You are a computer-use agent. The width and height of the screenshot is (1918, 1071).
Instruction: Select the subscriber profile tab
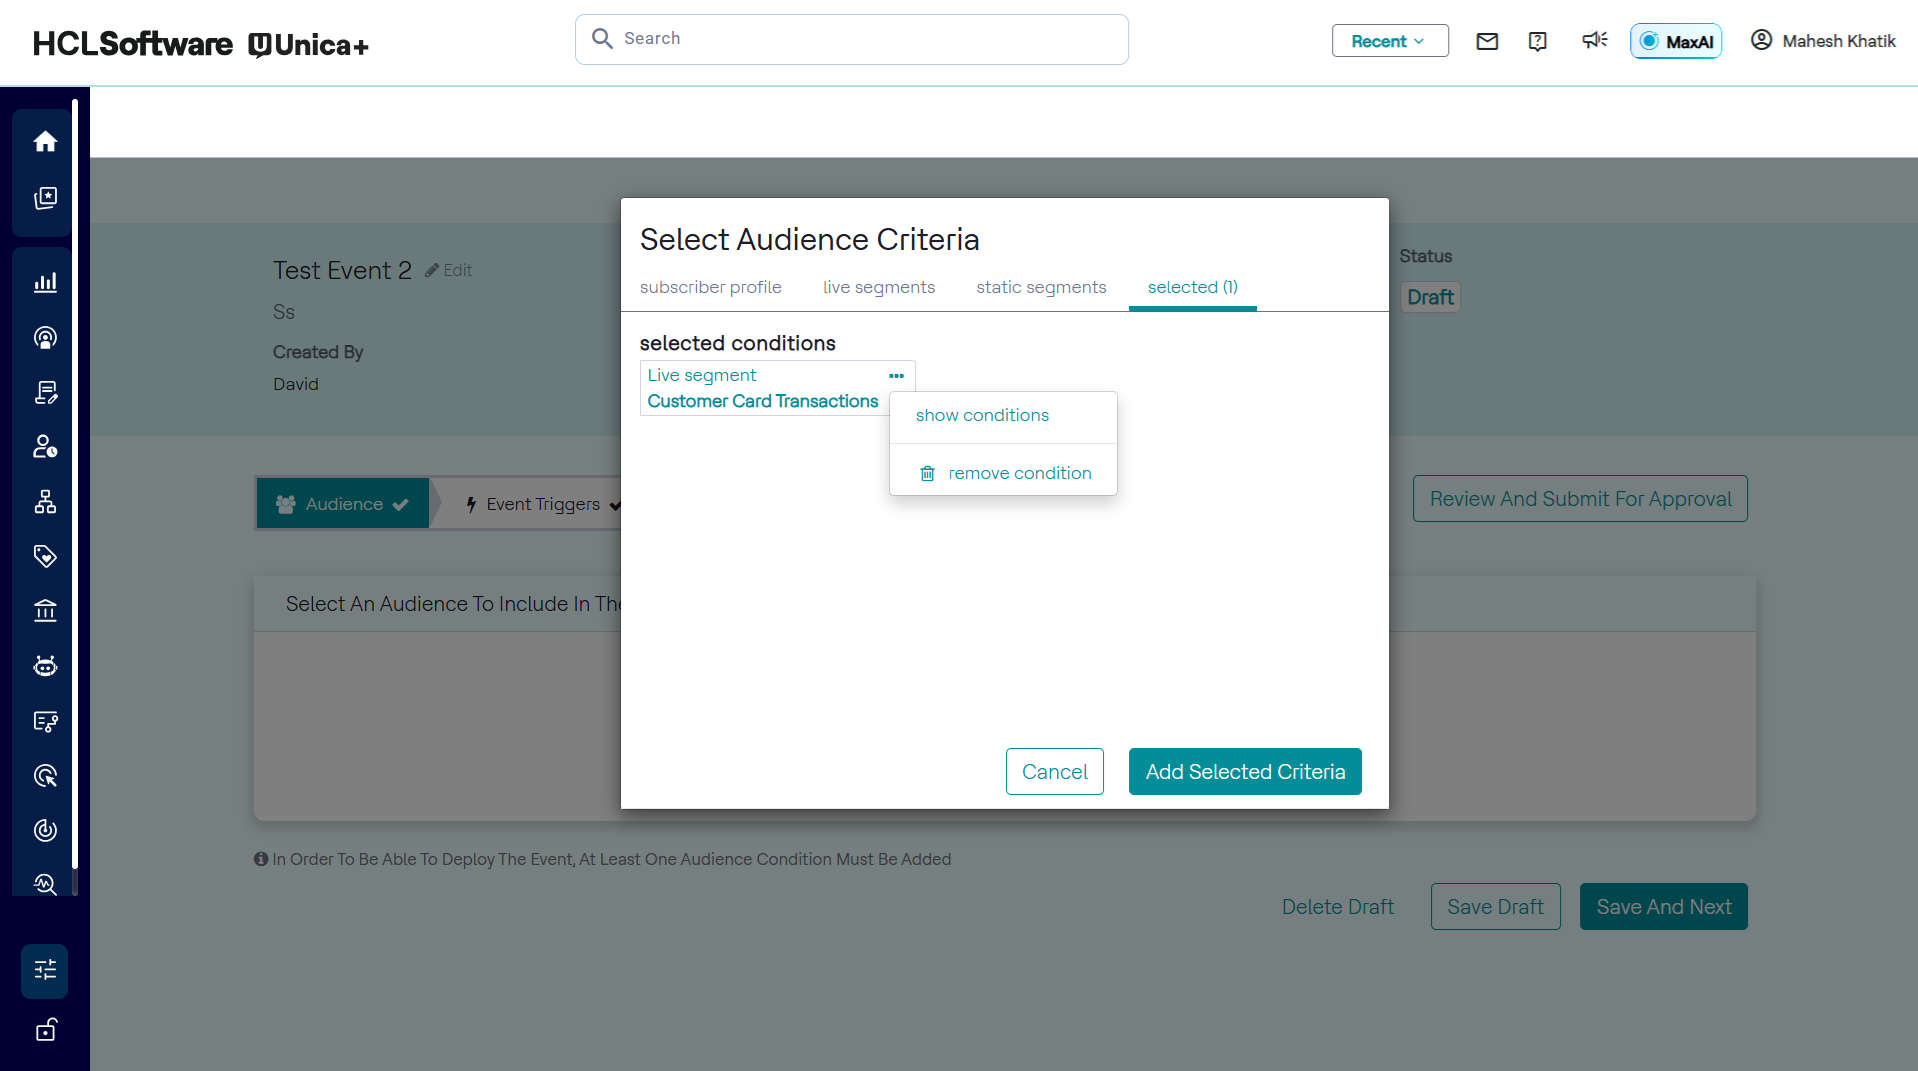[x=710, y=288]
